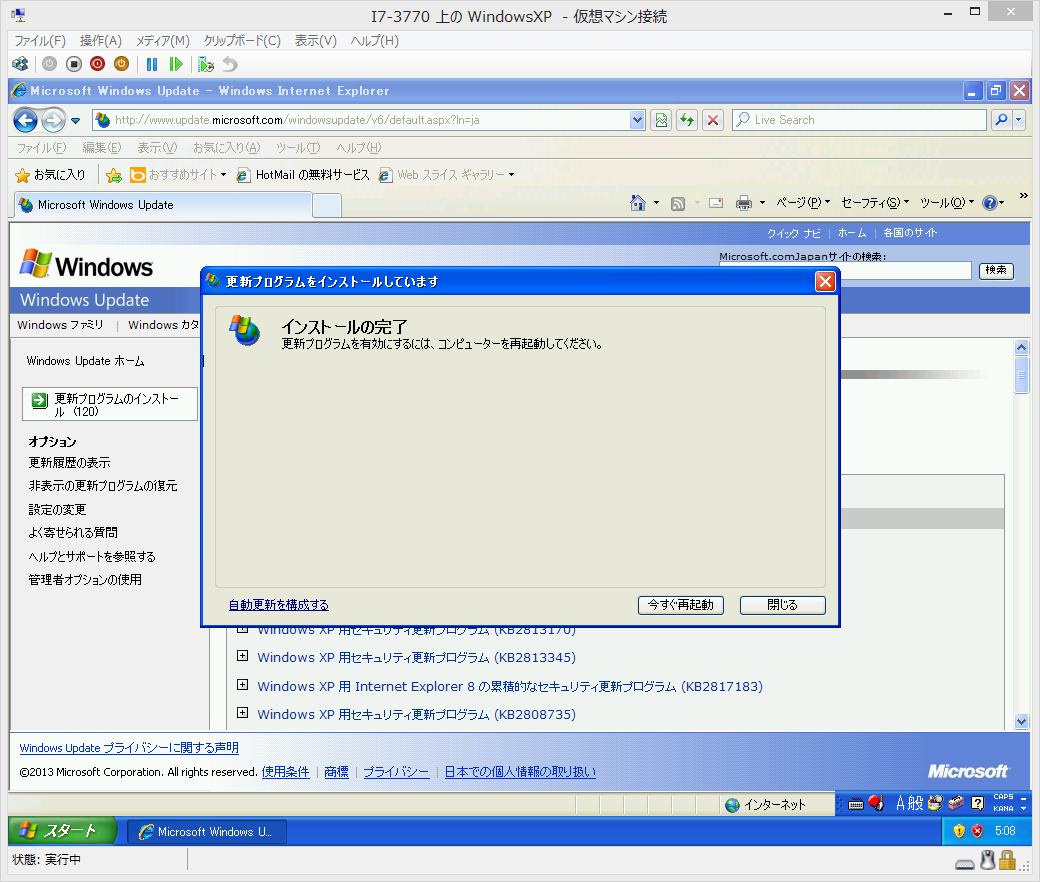Expand the KB2813345 update entry
The width and height of the screenshot is (1040, 882).
click(243, 656)
